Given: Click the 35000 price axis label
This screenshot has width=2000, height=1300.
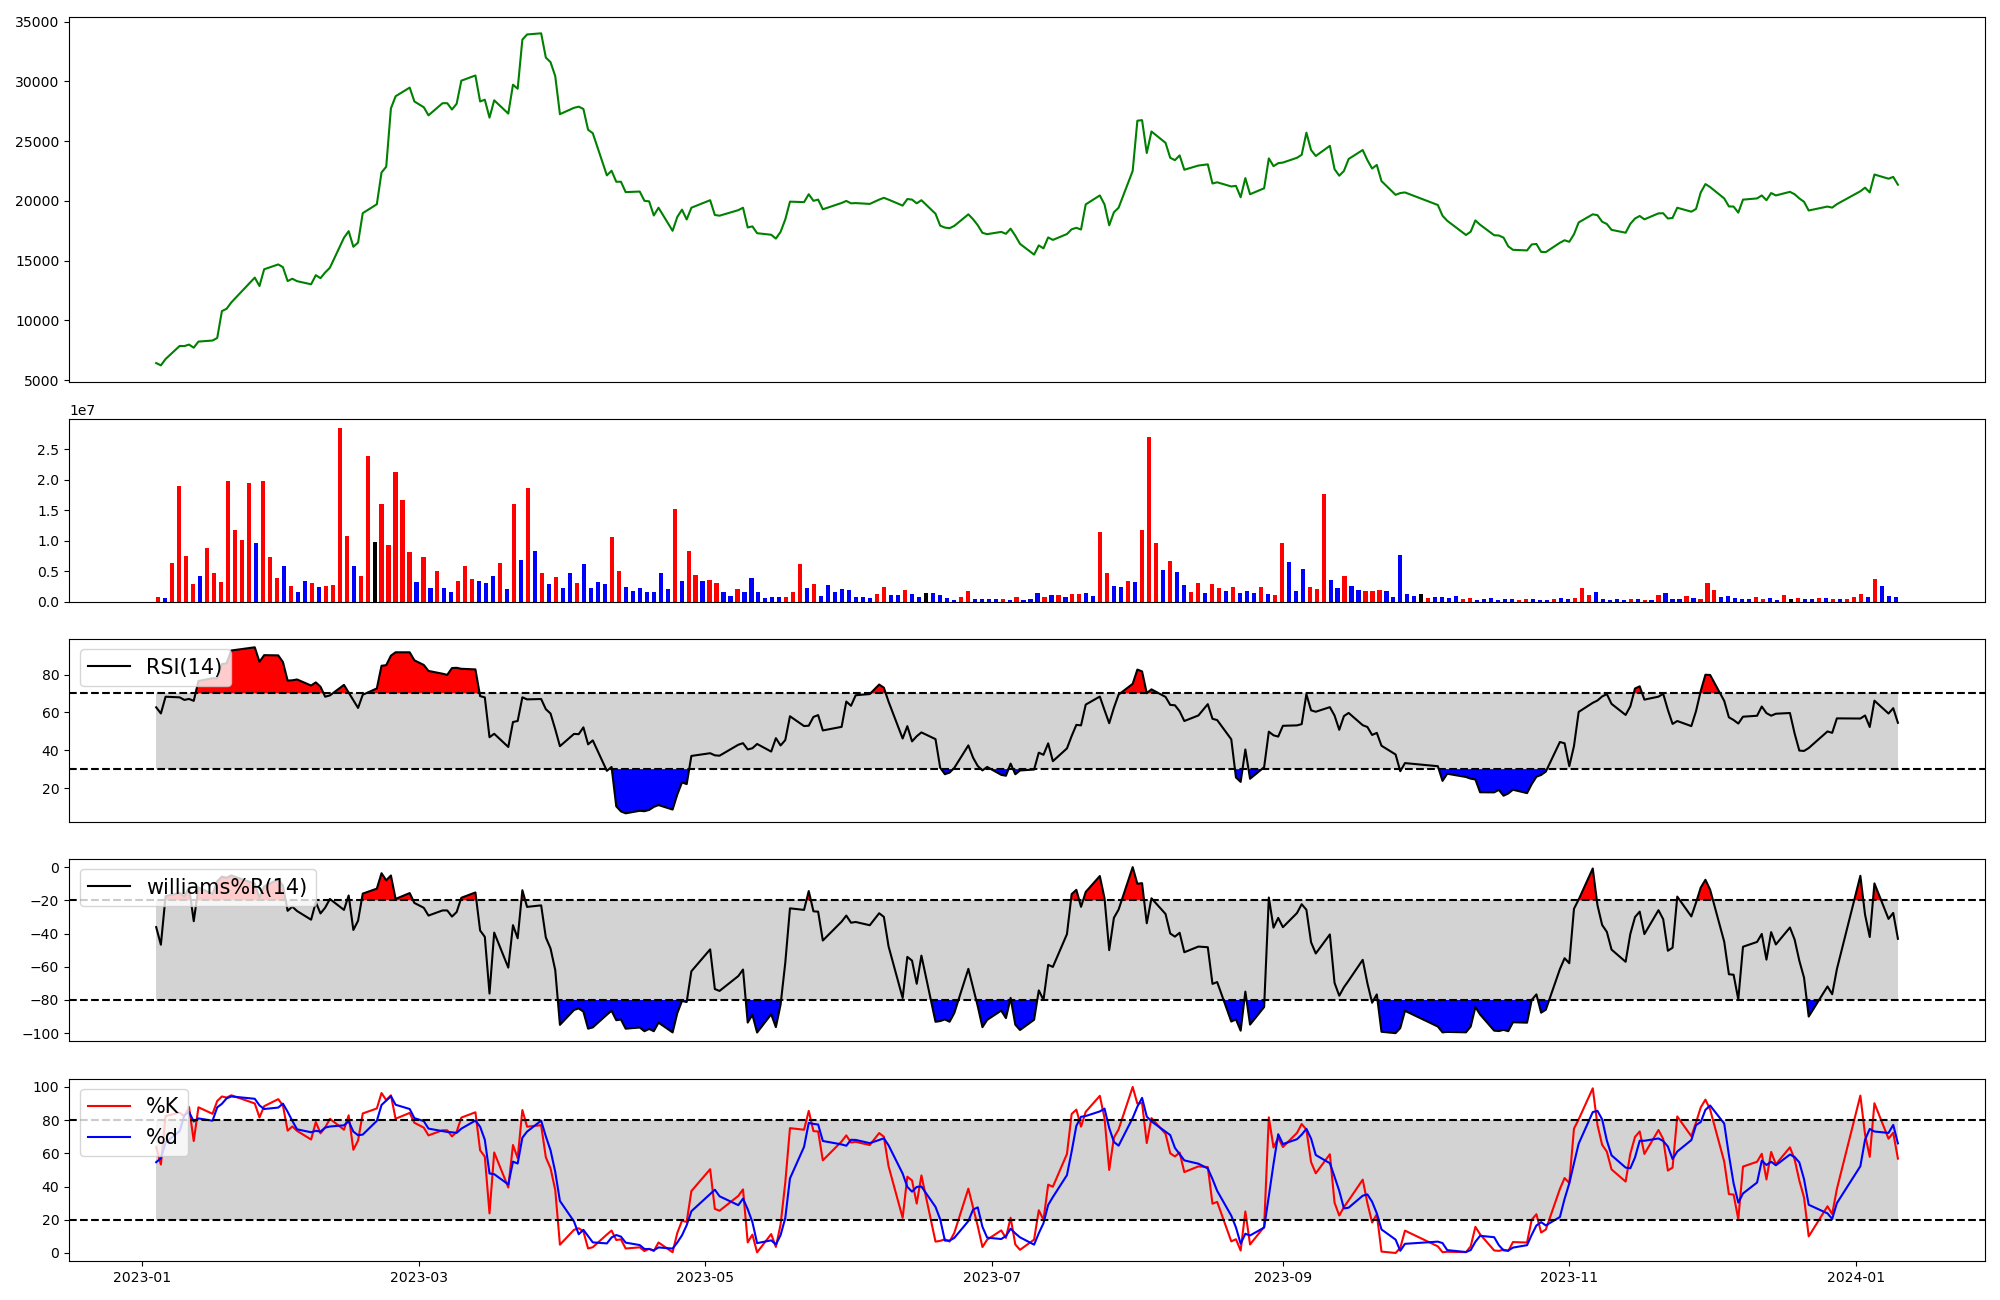Looking at the screenshot, I should coord(36,22).
